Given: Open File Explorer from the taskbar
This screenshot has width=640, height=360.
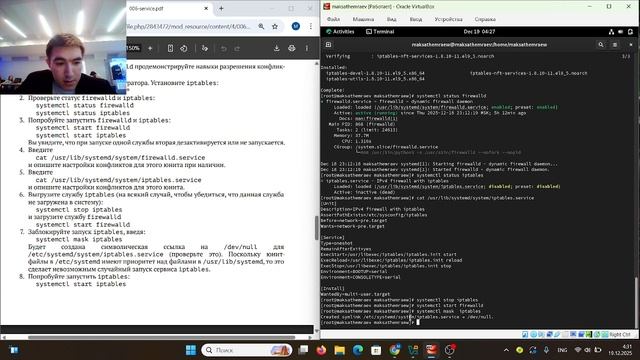Looking at the screenshot, I should [x=340, y=350].
